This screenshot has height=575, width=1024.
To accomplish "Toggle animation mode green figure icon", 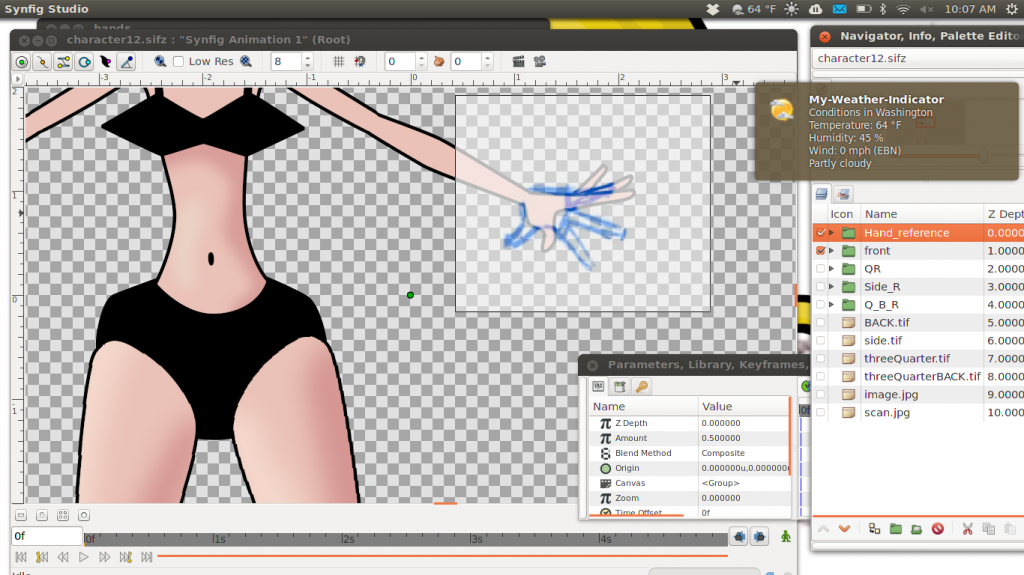I will click(786, 536).
